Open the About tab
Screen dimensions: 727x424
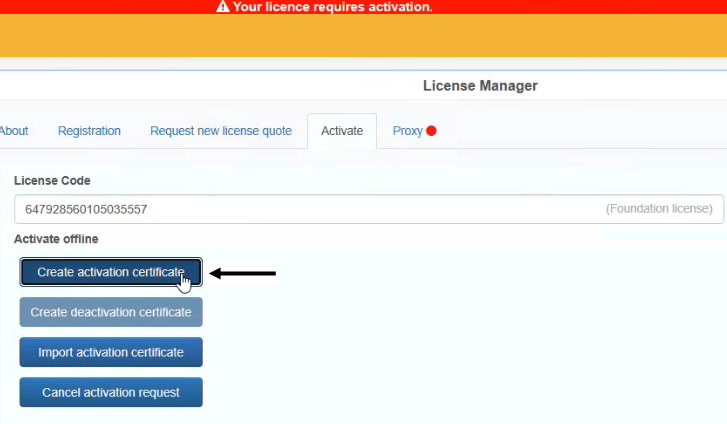(x=13, y=131)
